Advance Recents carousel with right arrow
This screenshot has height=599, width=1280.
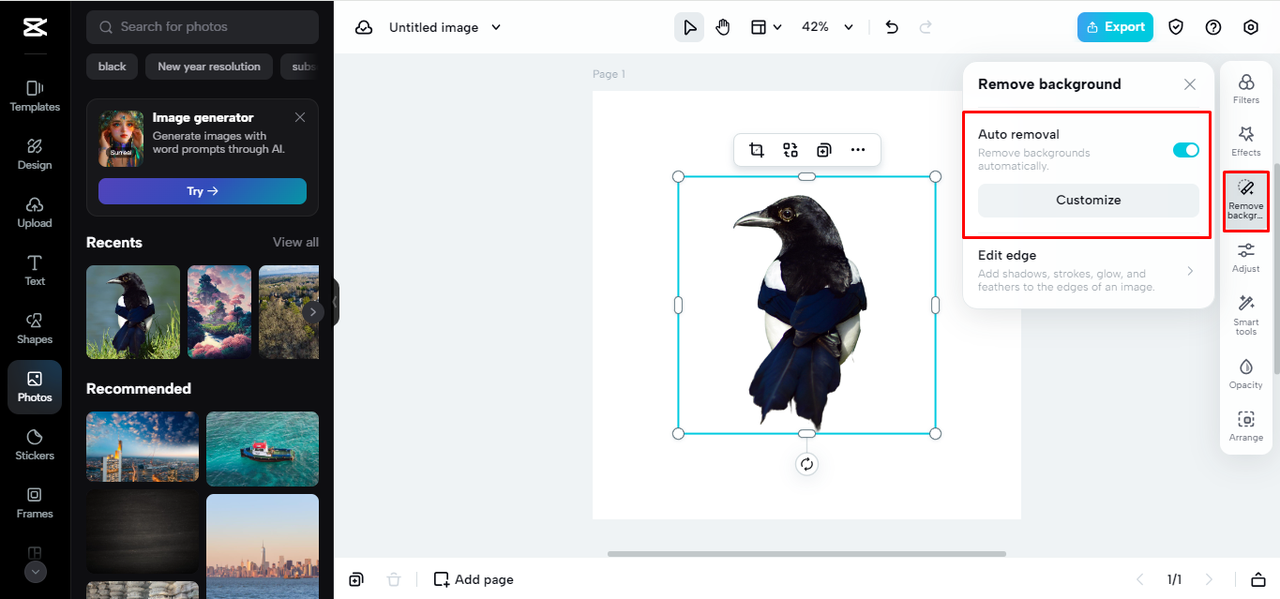coord(313,312)
